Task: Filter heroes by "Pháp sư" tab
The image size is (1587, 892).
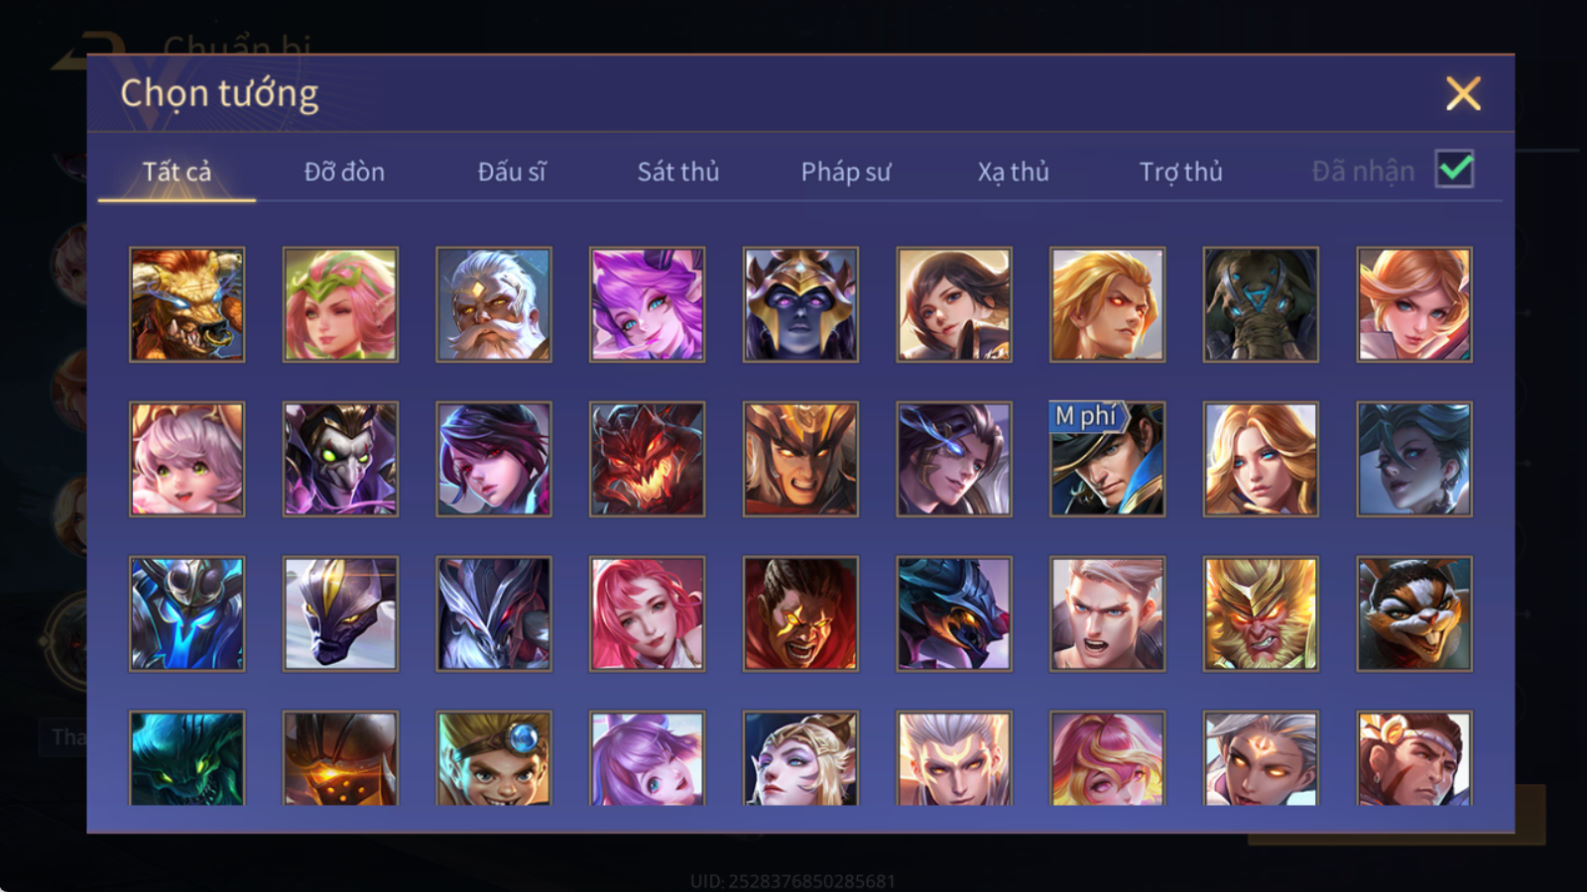Action: click(x=845, y=172)
